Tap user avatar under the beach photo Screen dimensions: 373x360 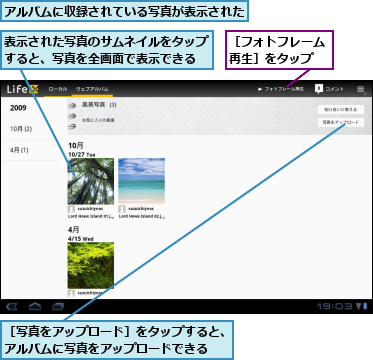pyautogui.click(x=122, y=209)
